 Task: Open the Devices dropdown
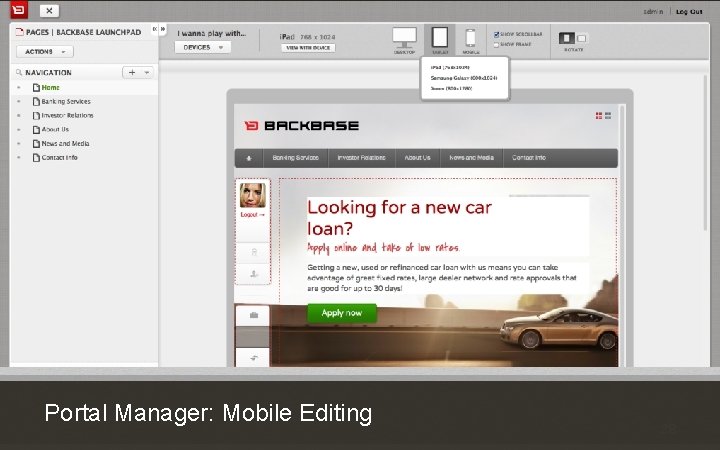[202, 47]
